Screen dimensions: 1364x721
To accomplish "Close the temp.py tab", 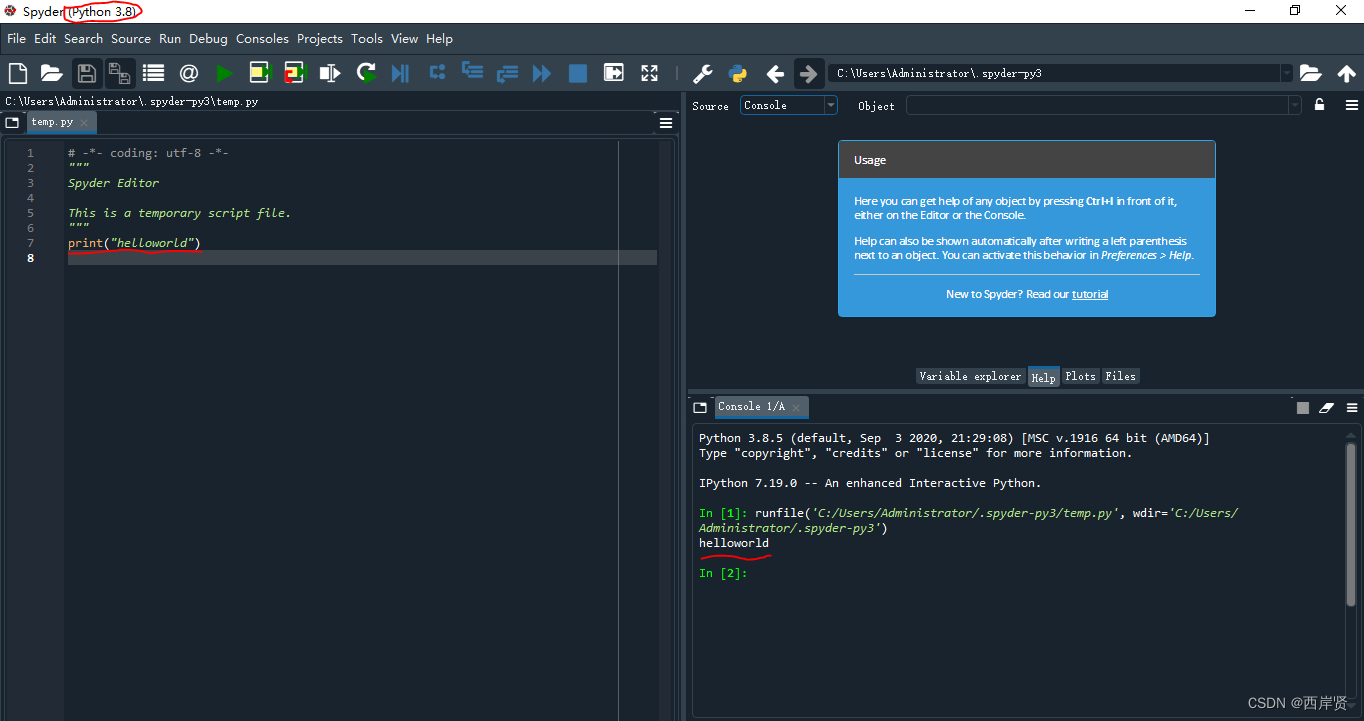I will 84,123.
